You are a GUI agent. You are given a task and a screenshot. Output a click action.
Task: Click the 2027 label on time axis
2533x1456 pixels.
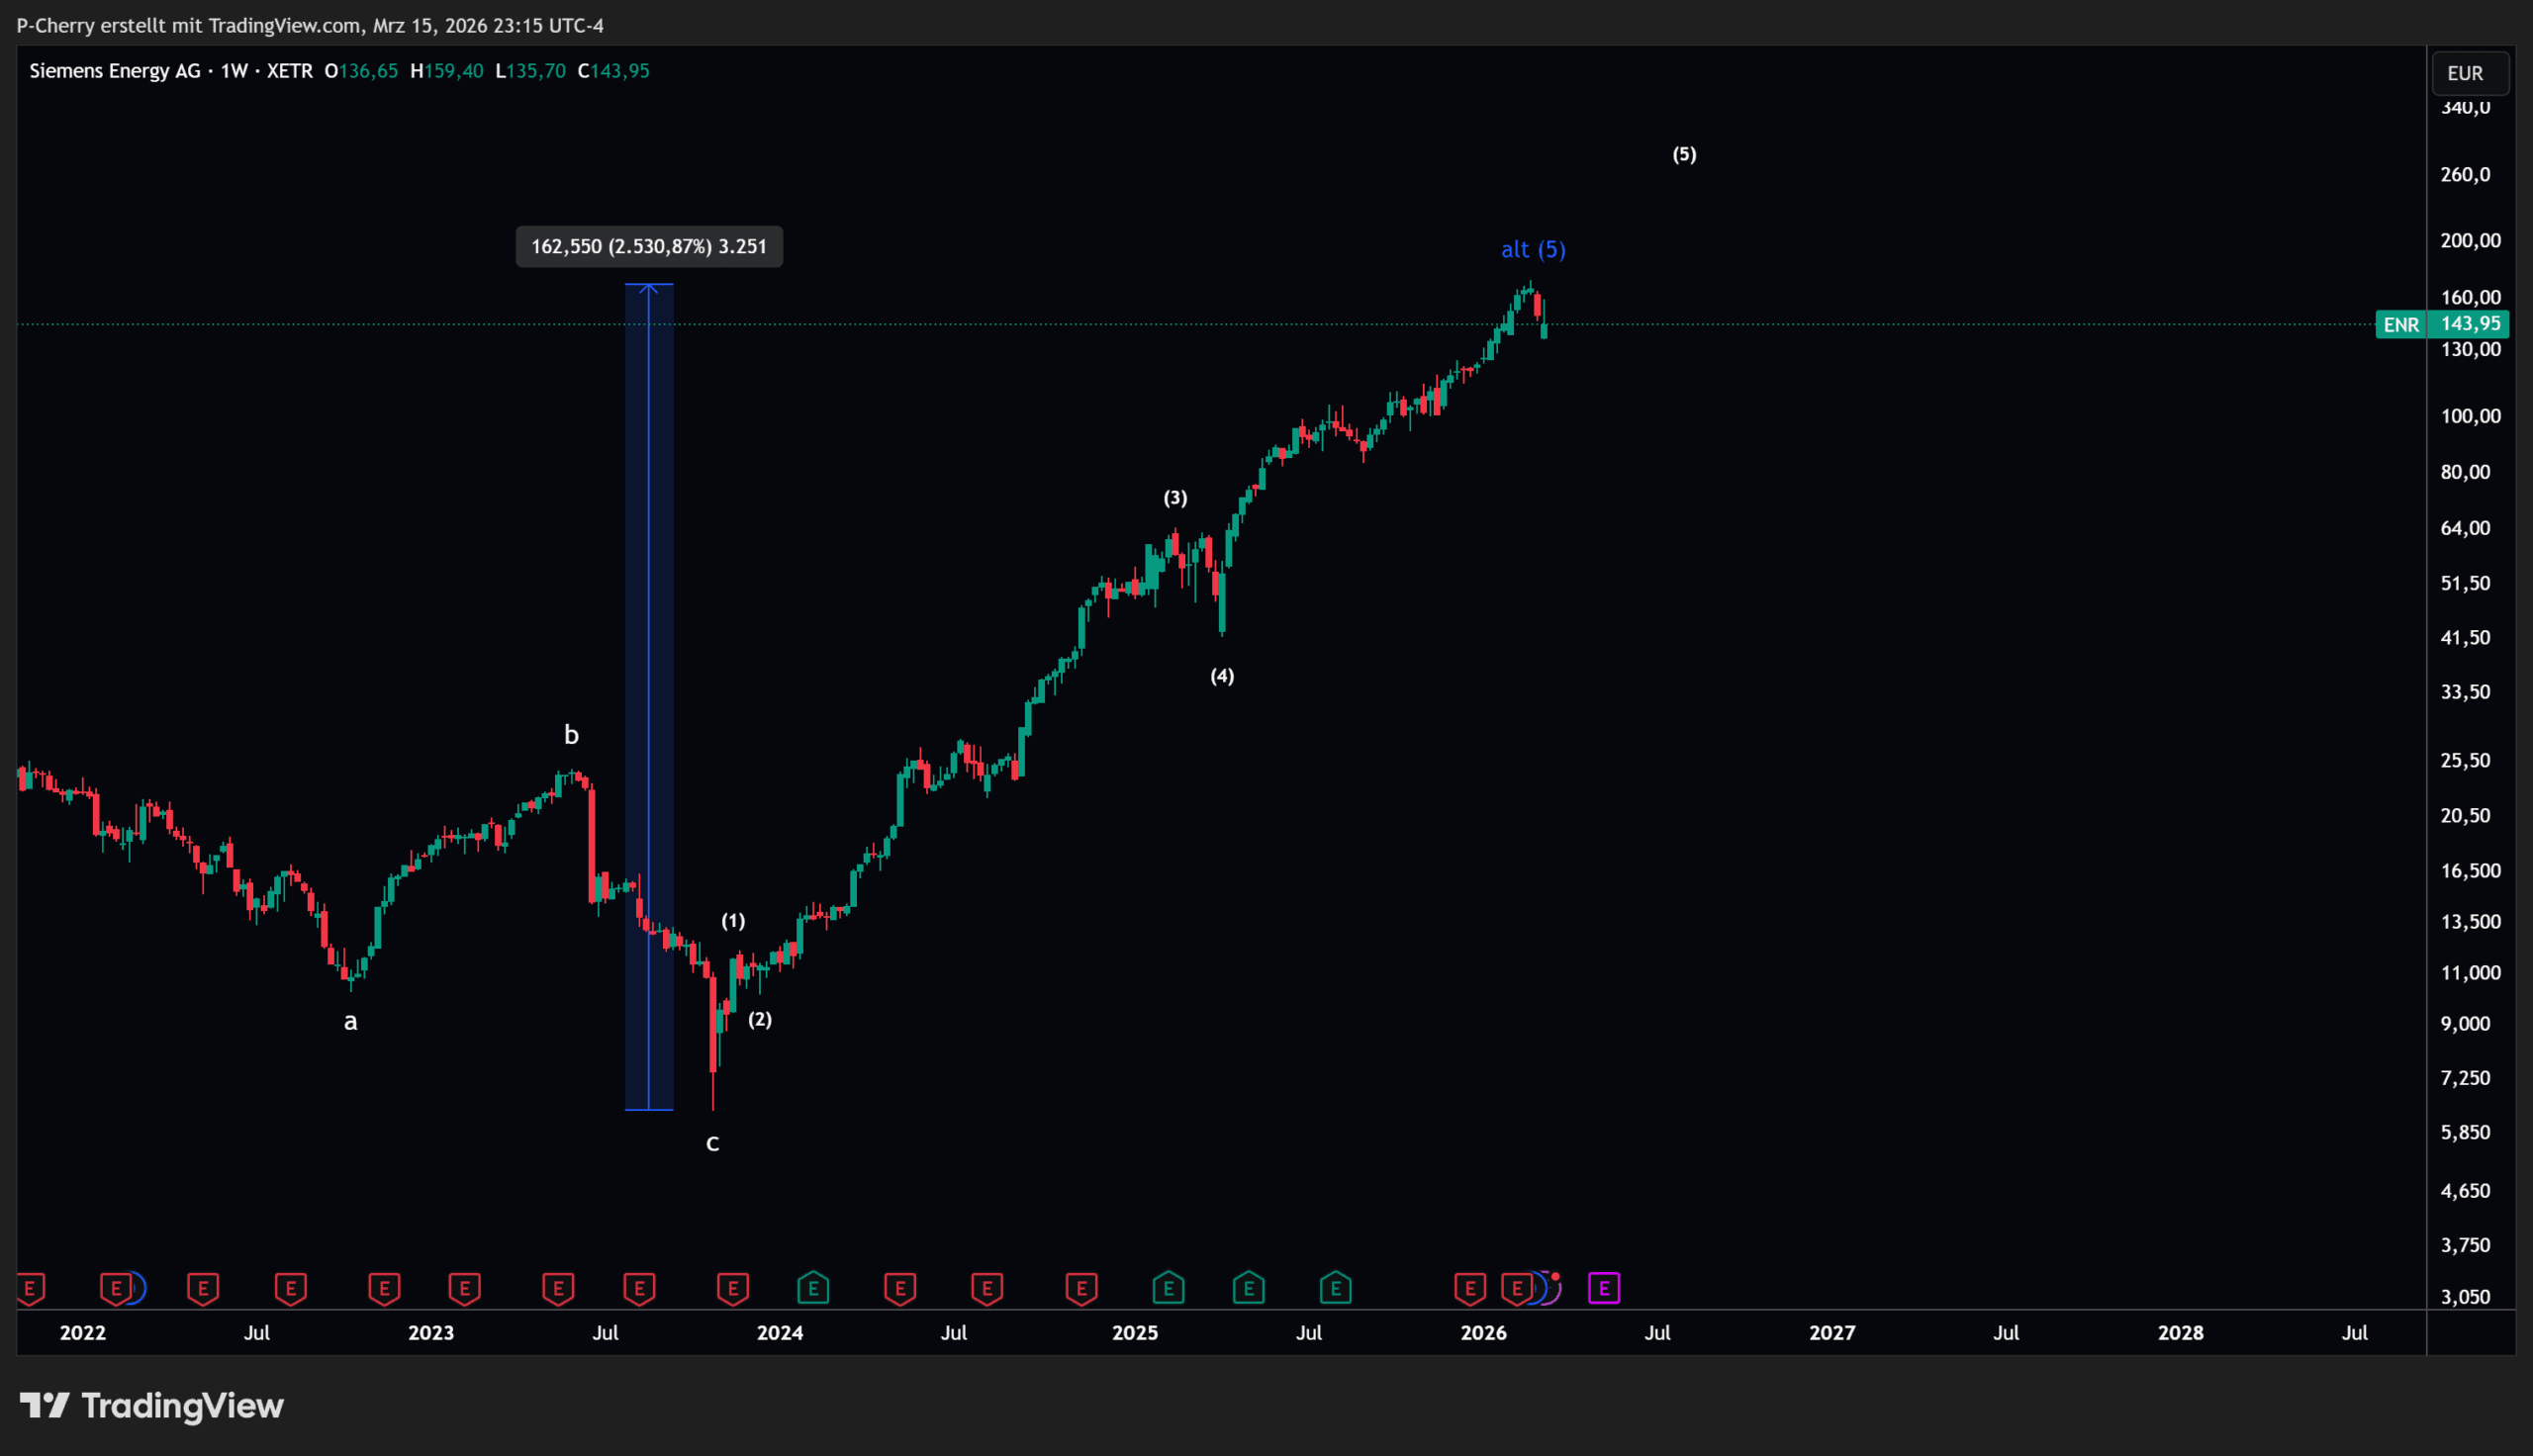click(1832, 1333)
